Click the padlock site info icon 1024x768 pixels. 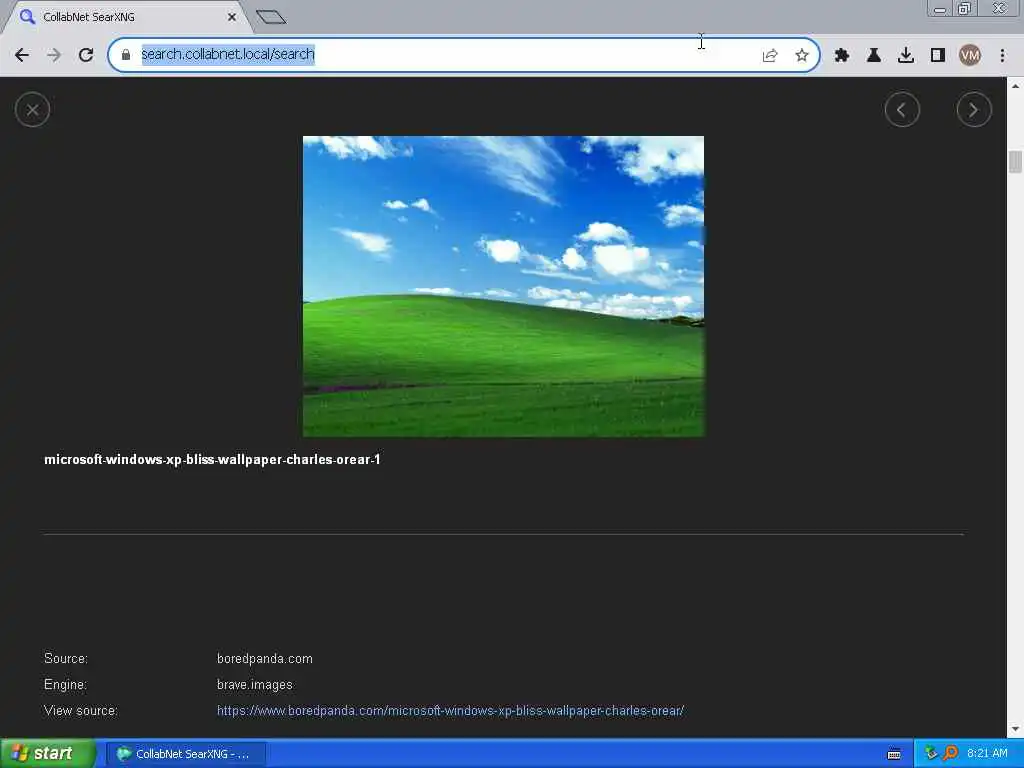pyautogui.click(x=126, y=55)
